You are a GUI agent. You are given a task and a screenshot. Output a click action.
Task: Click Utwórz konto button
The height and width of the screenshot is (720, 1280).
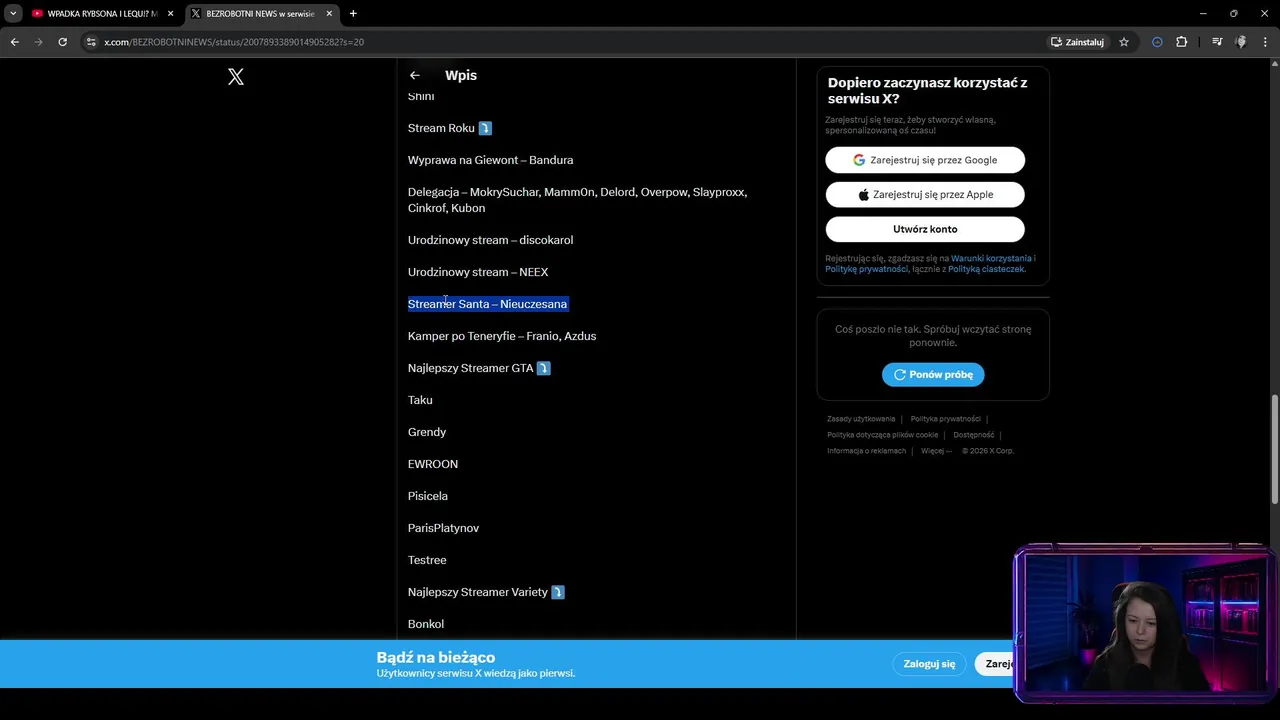pos(925,229)
